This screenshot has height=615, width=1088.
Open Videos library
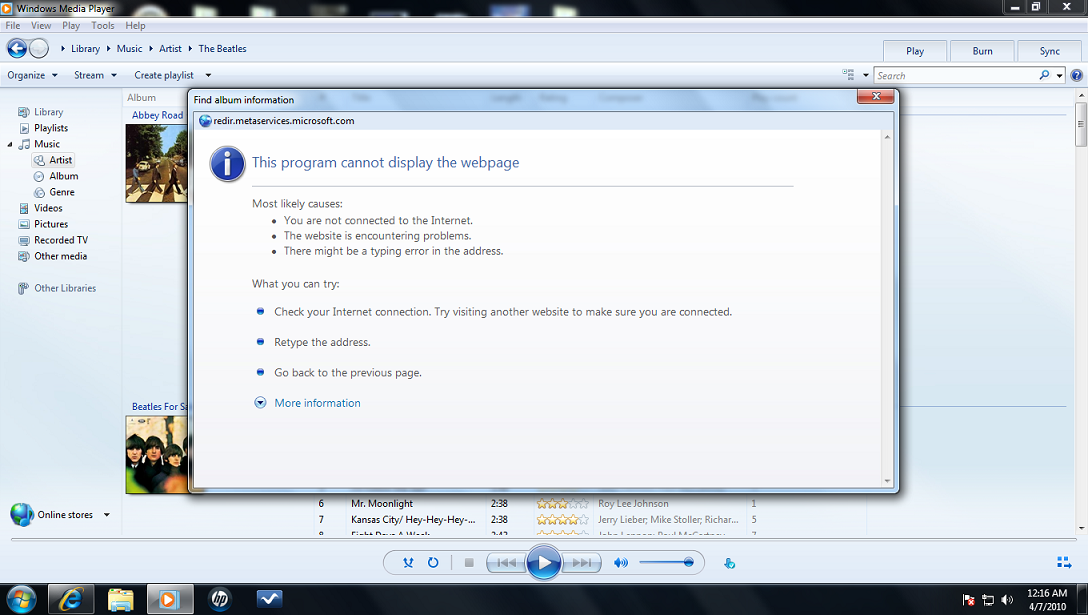click(40, 208)
